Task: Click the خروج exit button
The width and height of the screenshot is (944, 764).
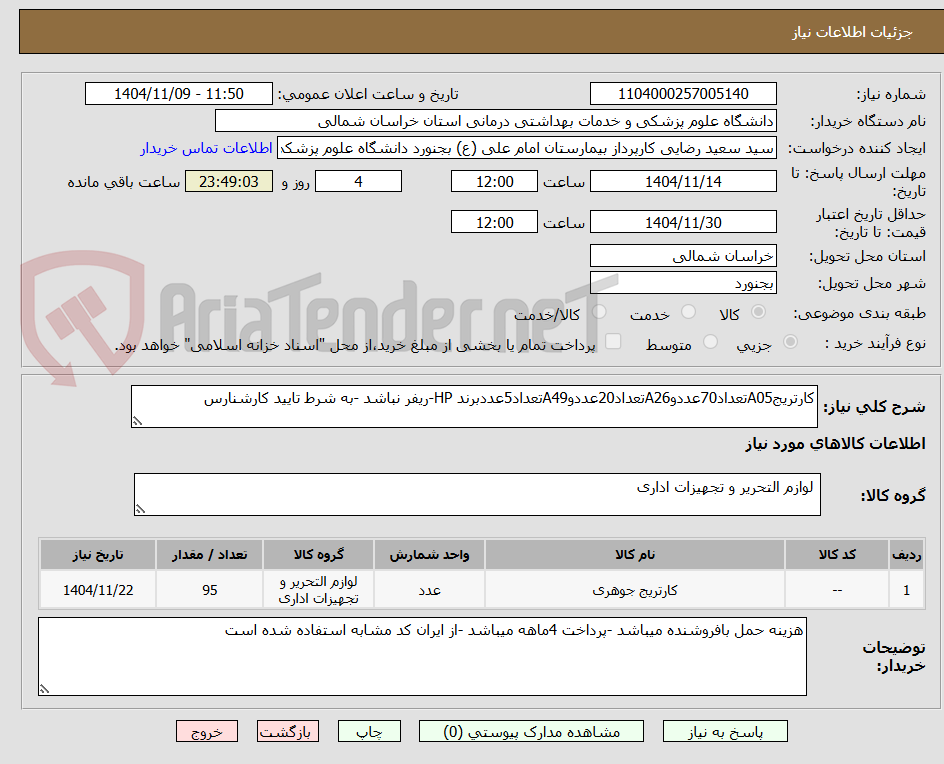Action: tap(206, 731)
